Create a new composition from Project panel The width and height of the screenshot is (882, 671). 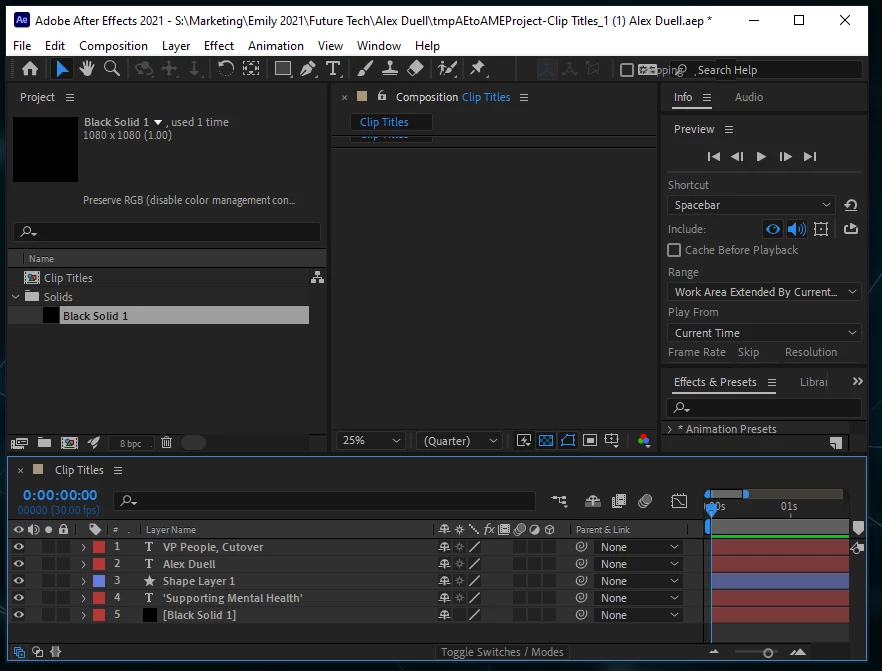[69, 443]
